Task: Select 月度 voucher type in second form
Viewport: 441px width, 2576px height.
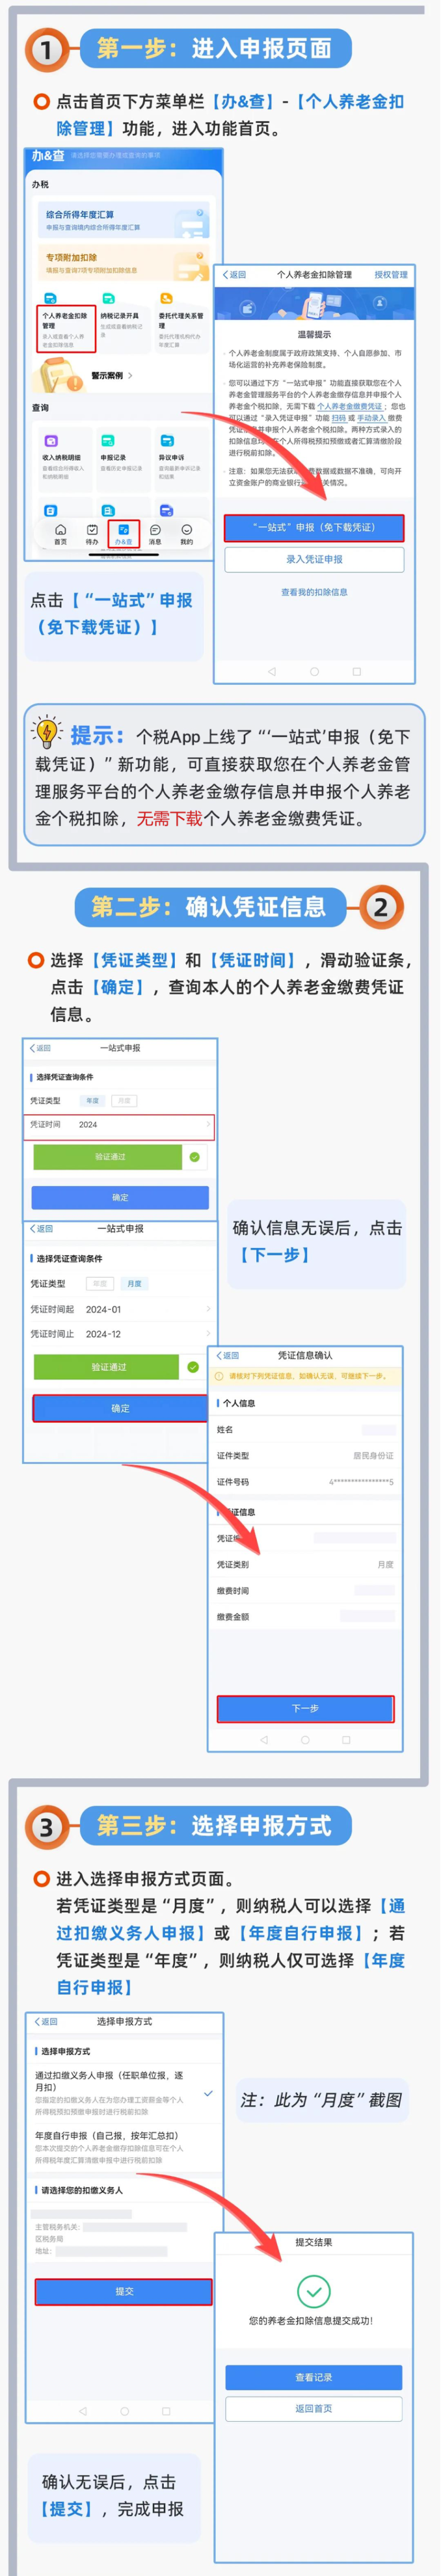Action: (x=134, y=1283)
